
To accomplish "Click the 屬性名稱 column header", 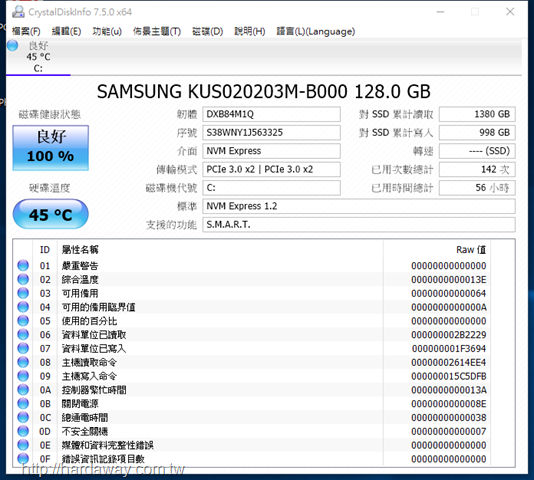I will tap(80, 250).
